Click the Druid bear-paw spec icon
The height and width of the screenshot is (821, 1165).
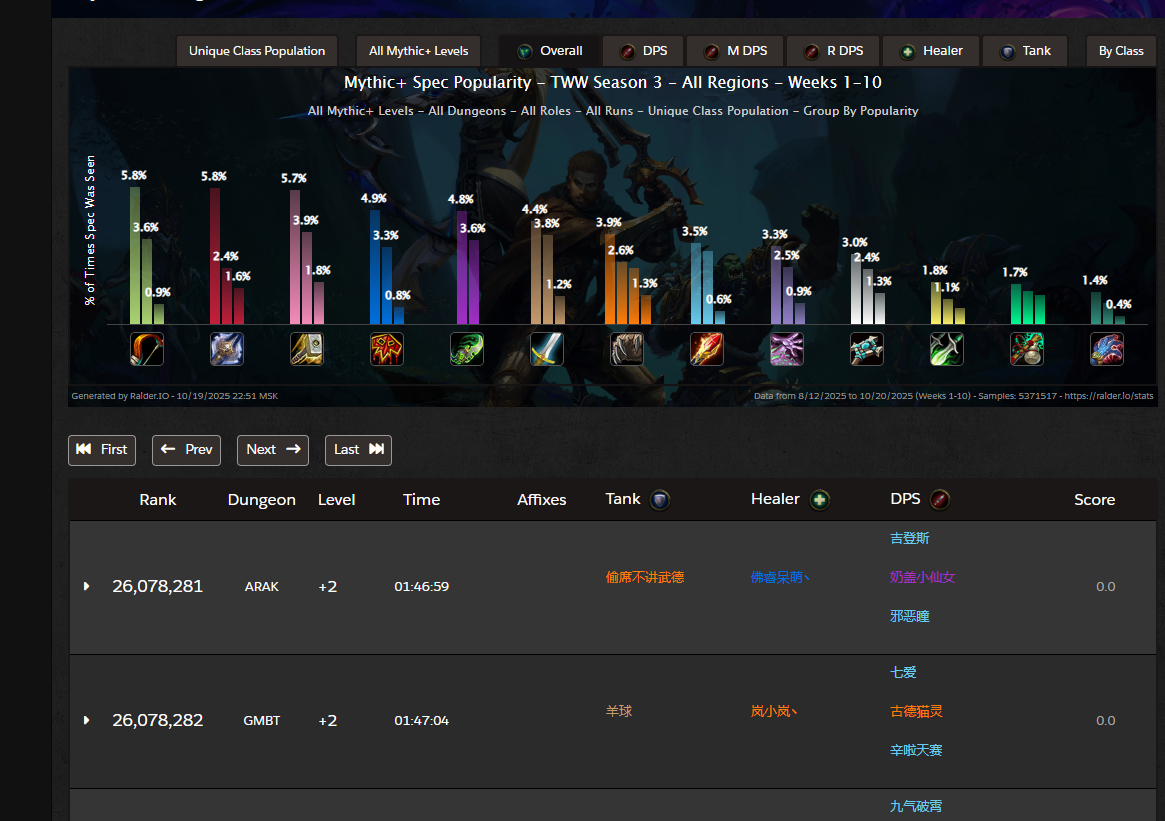(627, 349)
